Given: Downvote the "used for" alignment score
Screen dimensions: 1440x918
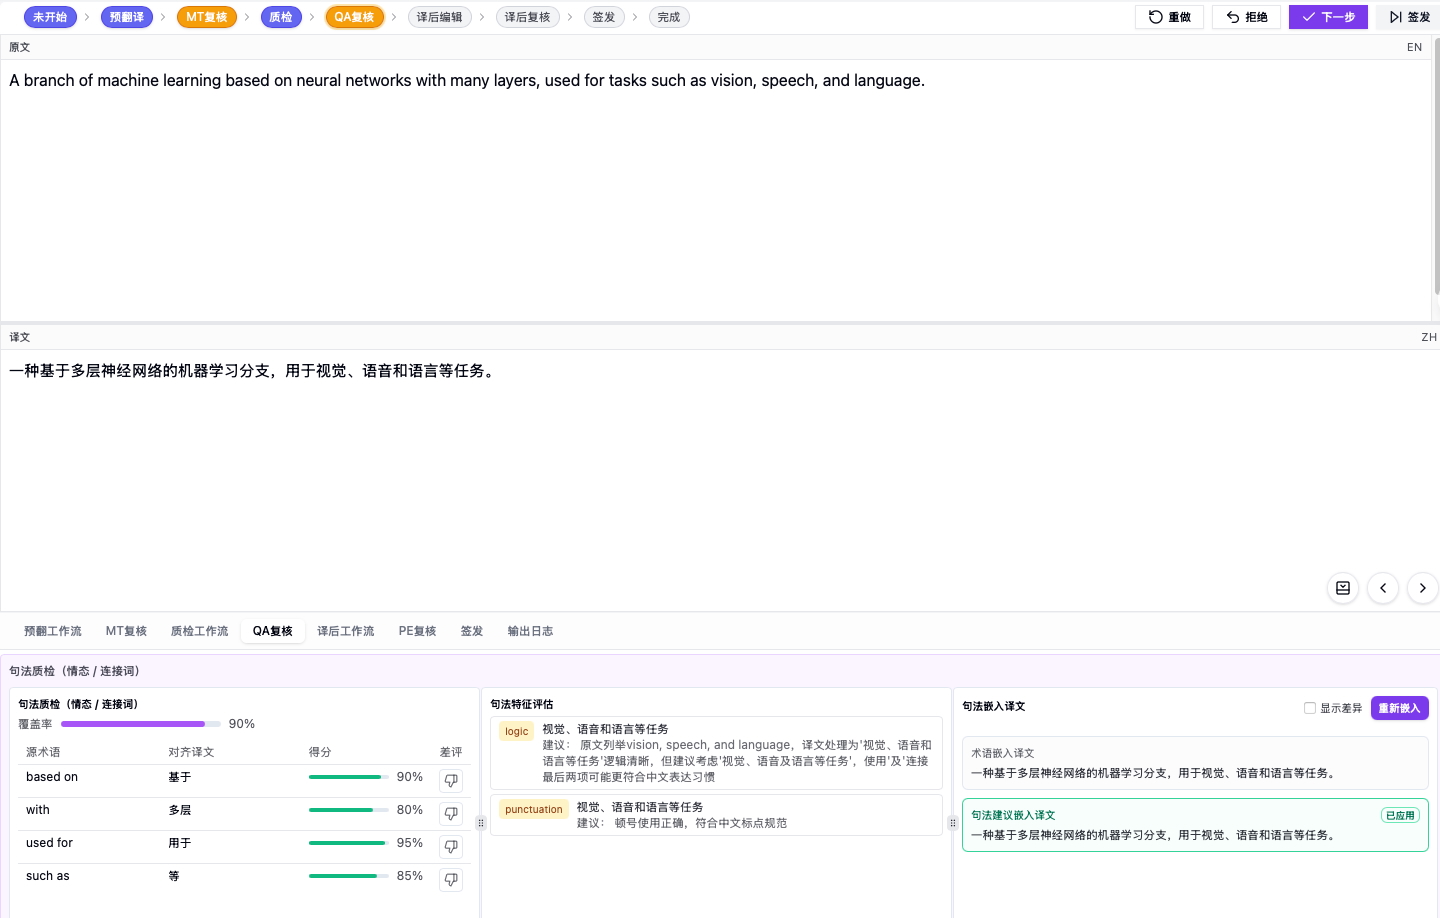Looking at the screenshot, I should 450,847.
